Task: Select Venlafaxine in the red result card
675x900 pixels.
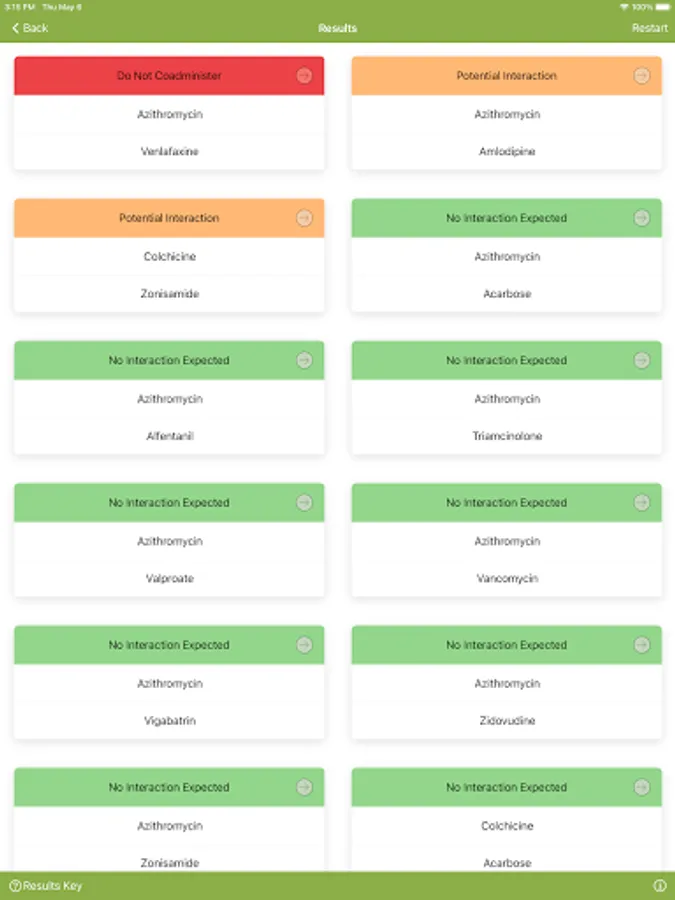Action: [169, 152]
